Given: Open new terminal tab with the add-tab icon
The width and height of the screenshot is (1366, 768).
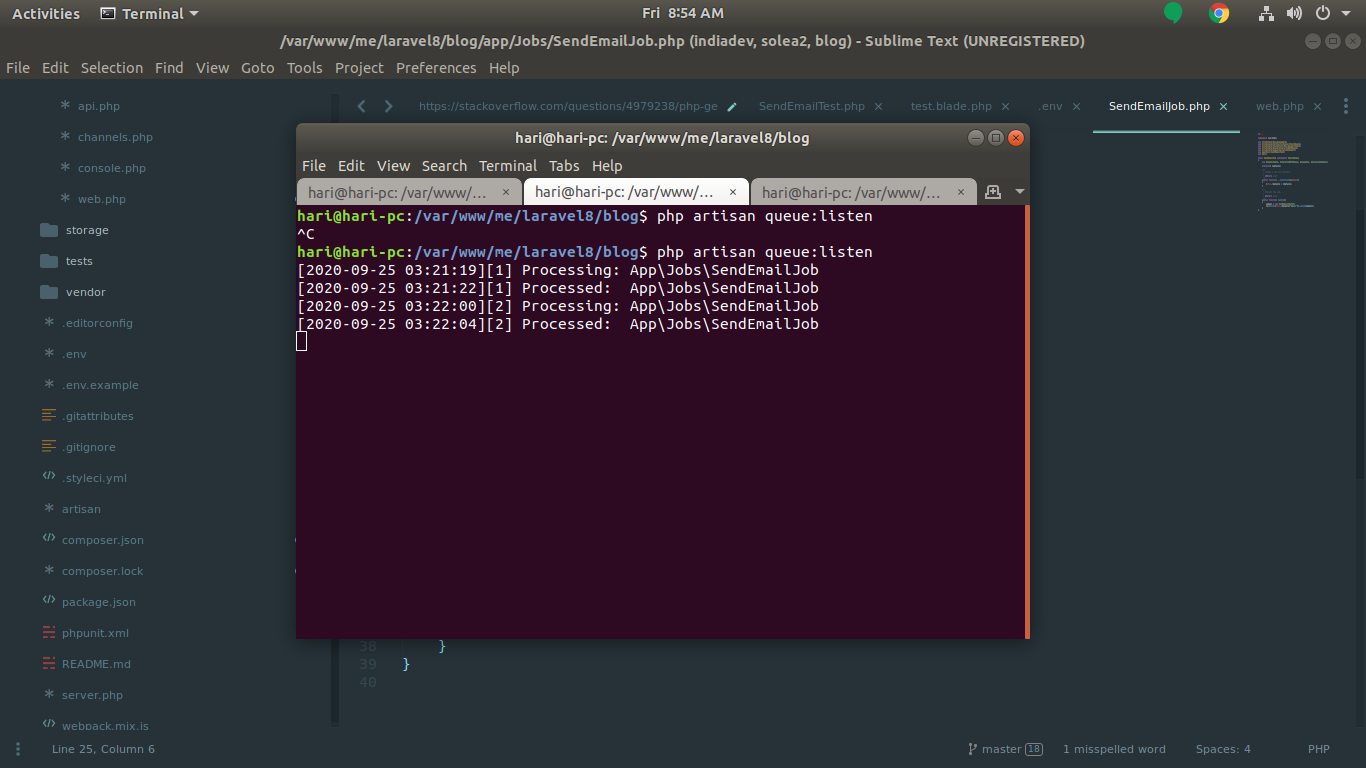Looking at the screenshot, I should coord(993,191).
